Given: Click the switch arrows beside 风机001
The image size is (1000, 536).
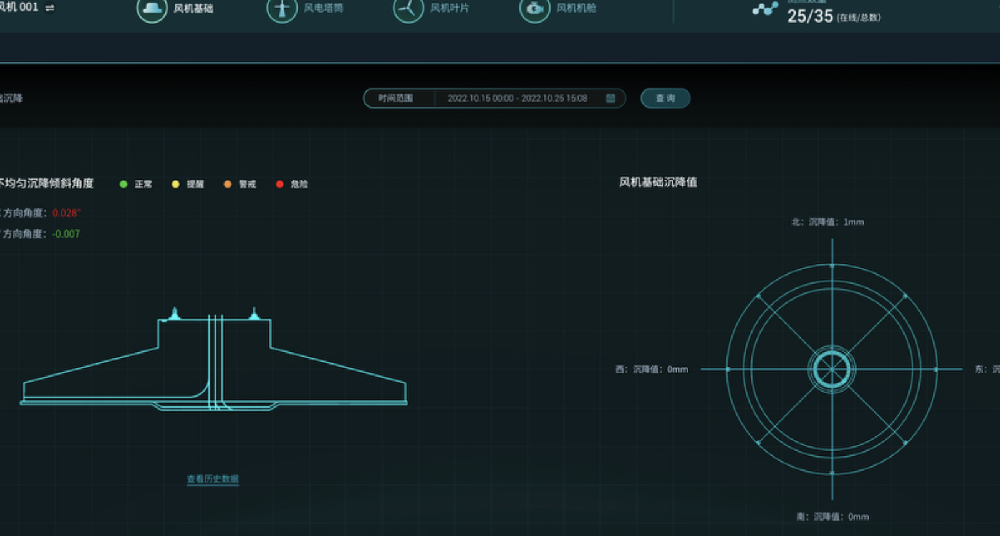Looking at the screenshot, I should pos(50,7).
